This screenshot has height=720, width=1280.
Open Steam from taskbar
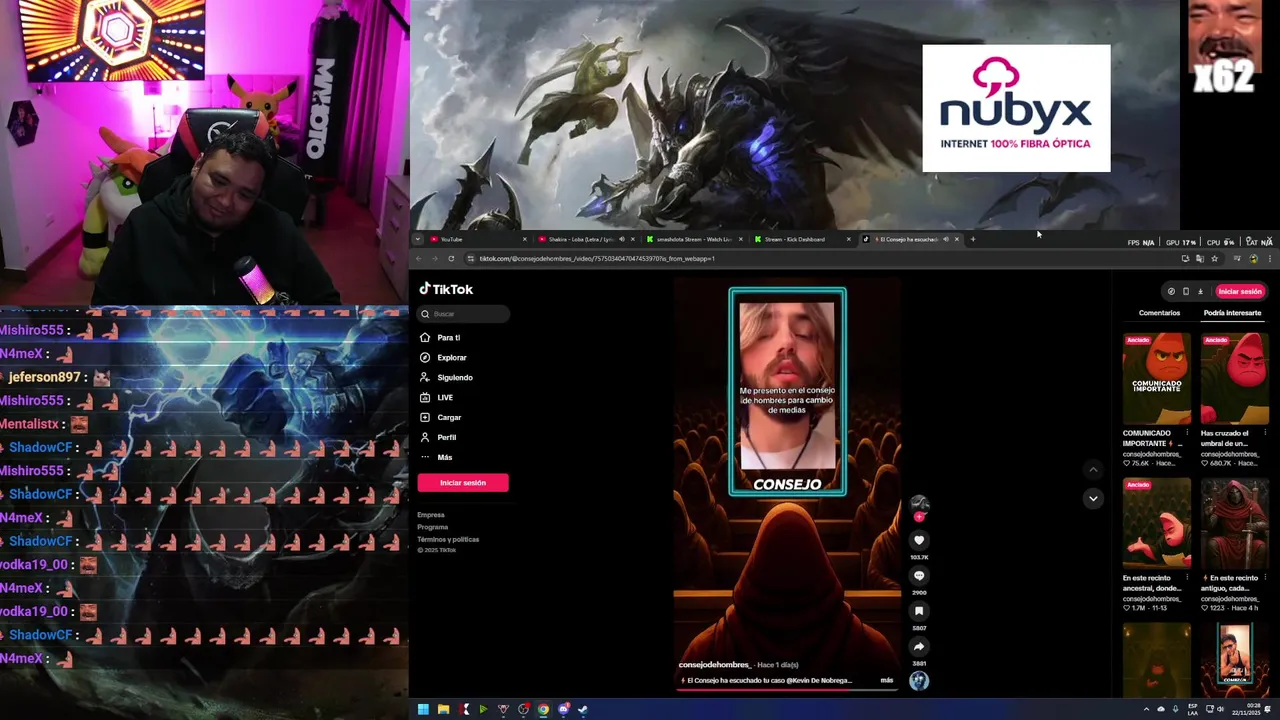tap(583, 710)
